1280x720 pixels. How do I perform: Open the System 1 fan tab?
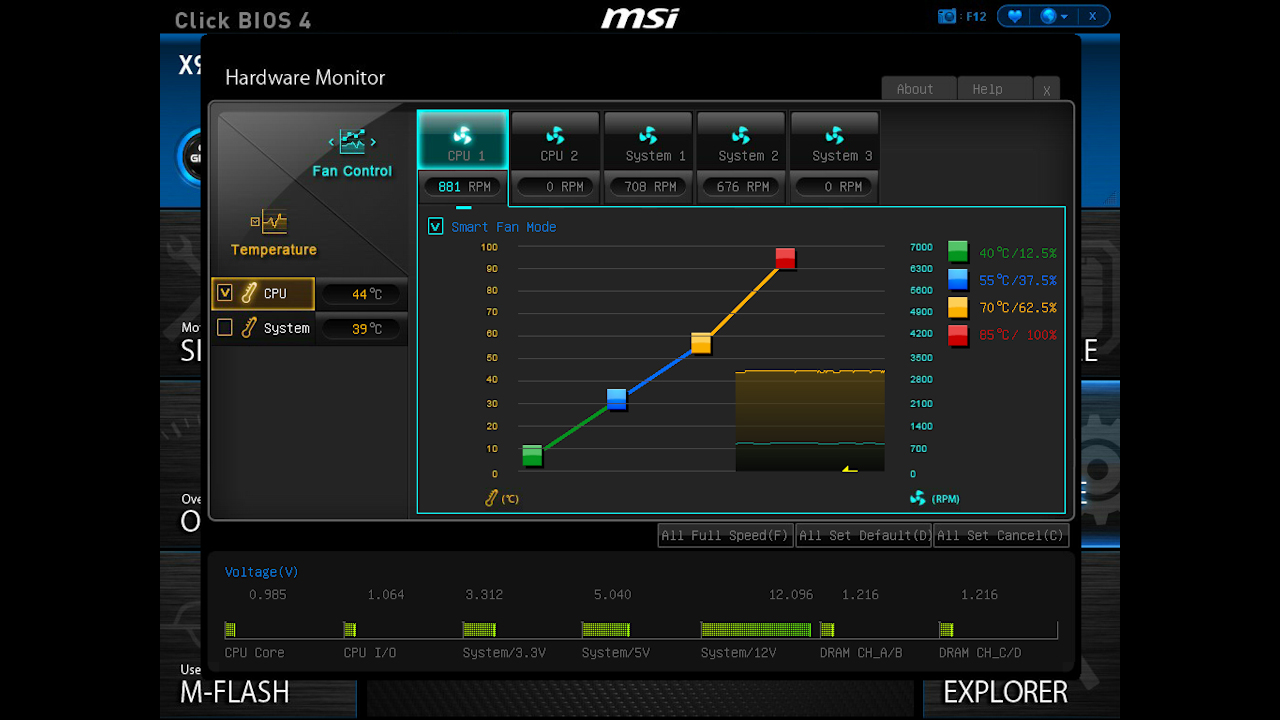[x=648, y=140]
